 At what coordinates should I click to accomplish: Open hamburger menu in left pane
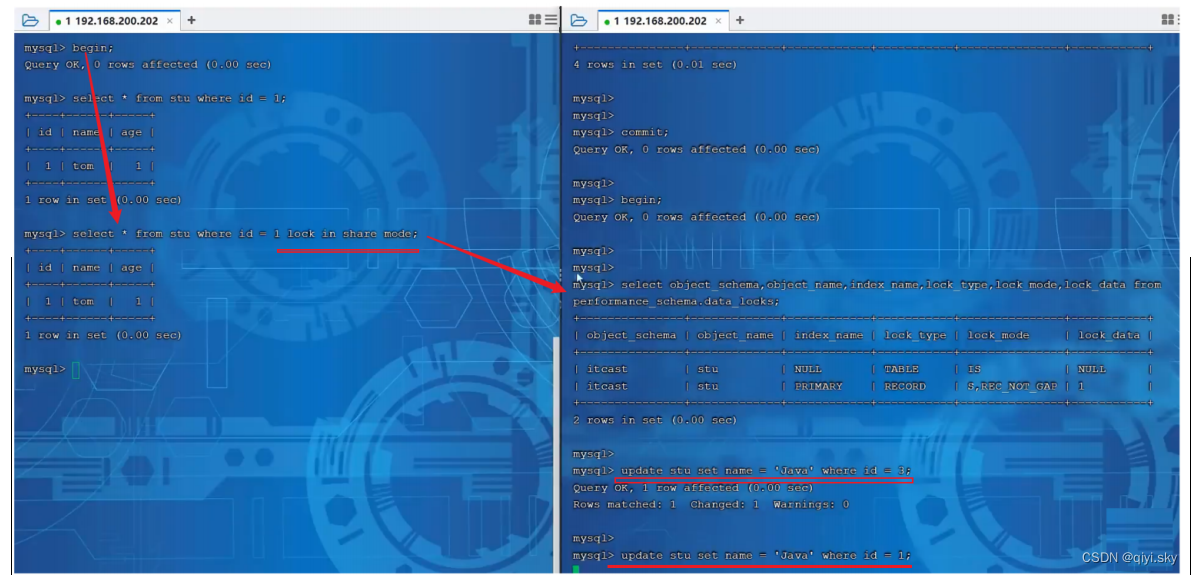pos(551,21)
